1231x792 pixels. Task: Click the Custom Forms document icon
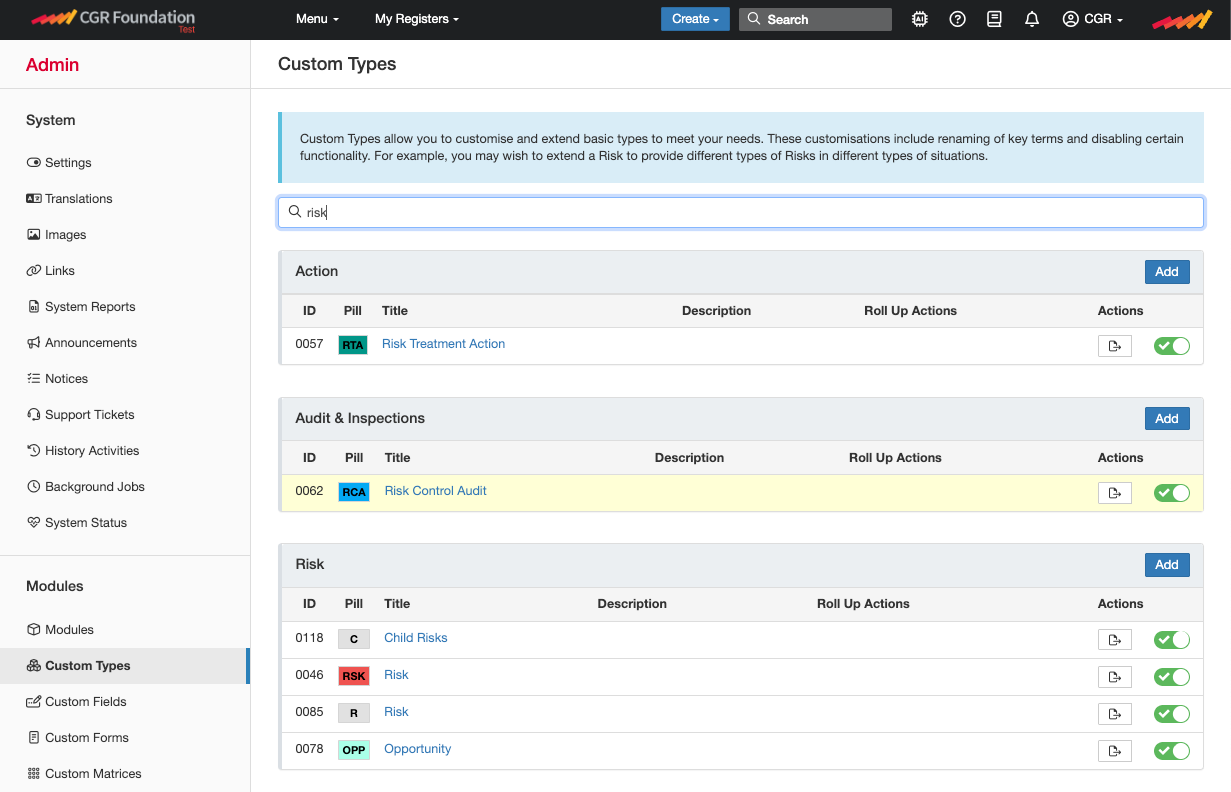34,737
